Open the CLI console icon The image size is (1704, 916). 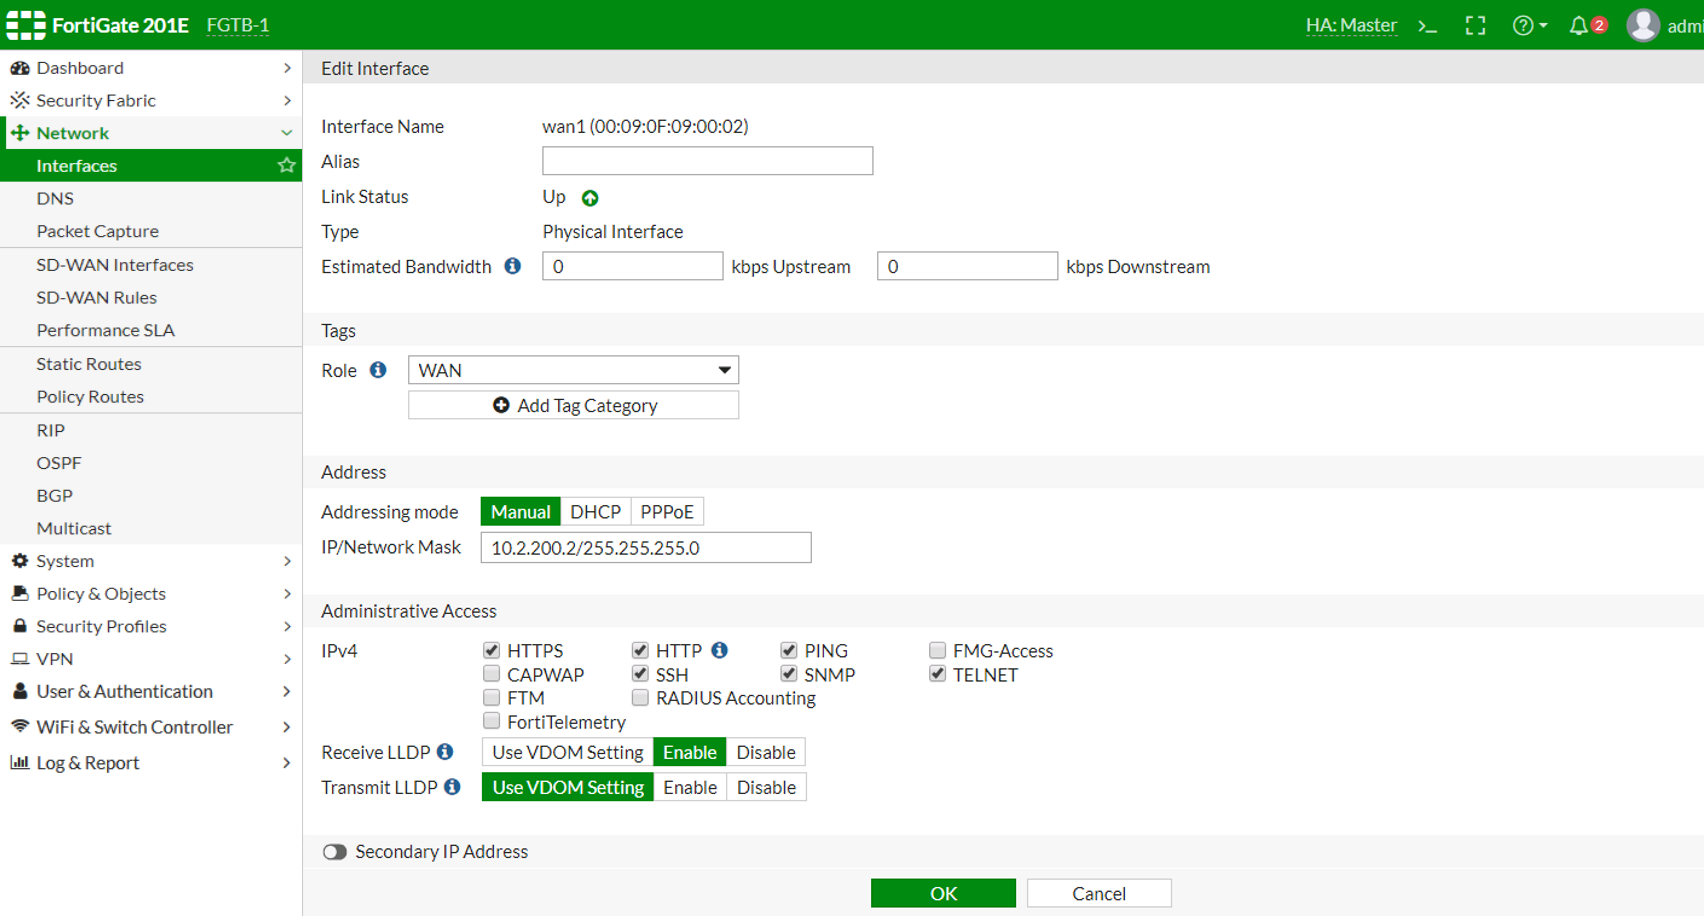pos(1428,26)
